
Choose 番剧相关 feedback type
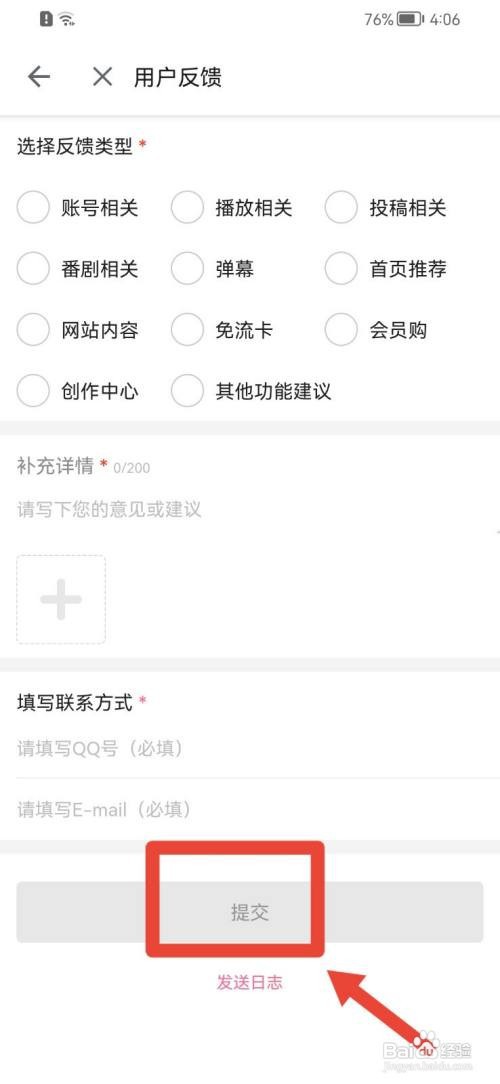33,269
